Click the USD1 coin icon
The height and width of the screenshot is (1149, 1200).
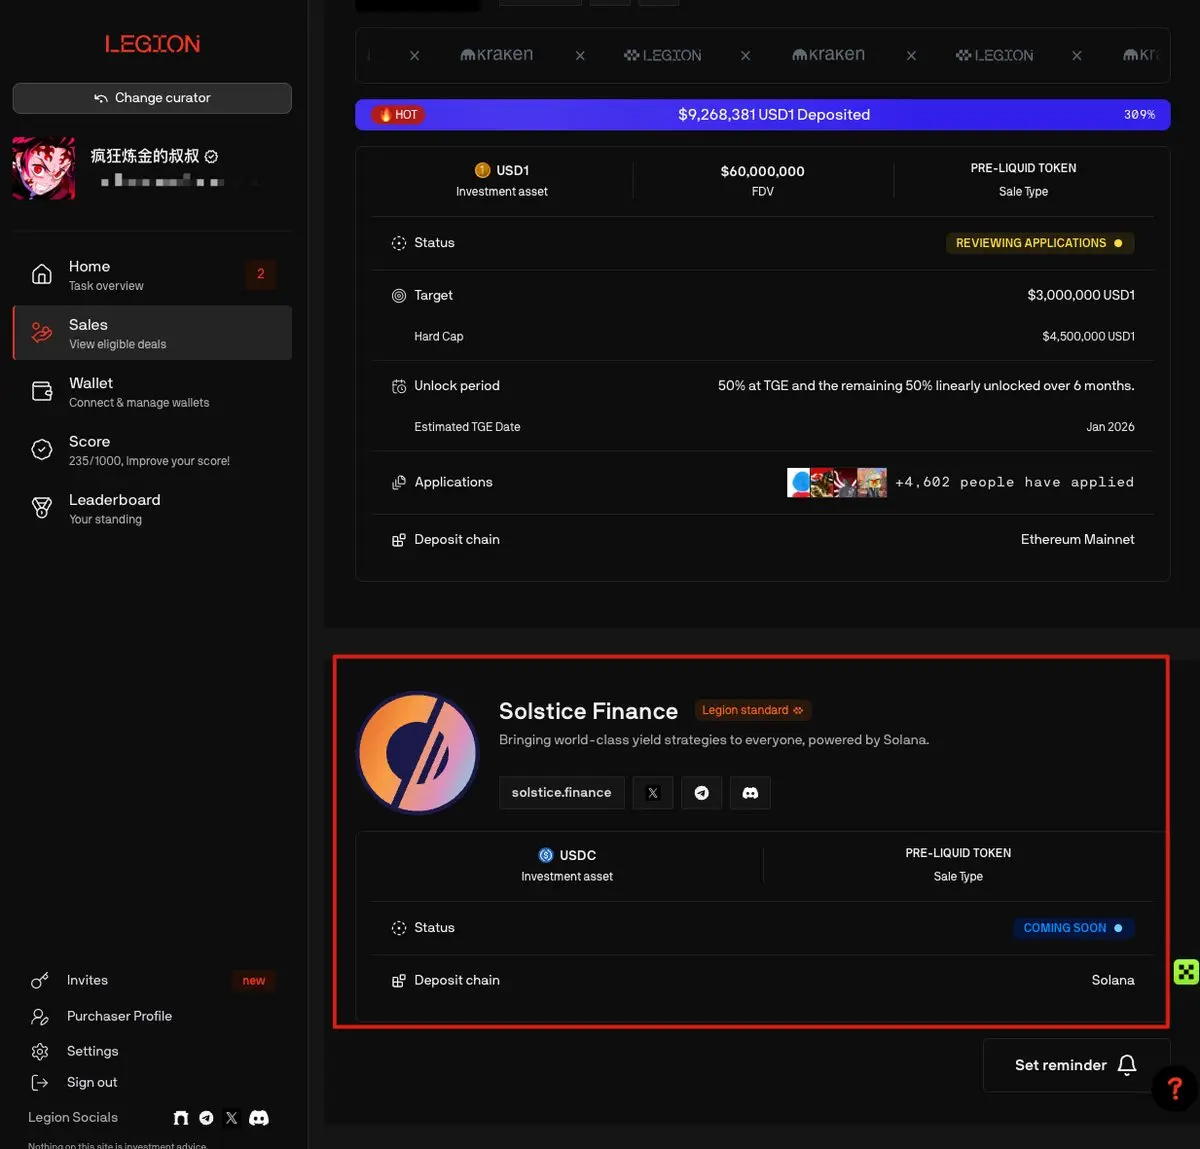tap(483, 170)
